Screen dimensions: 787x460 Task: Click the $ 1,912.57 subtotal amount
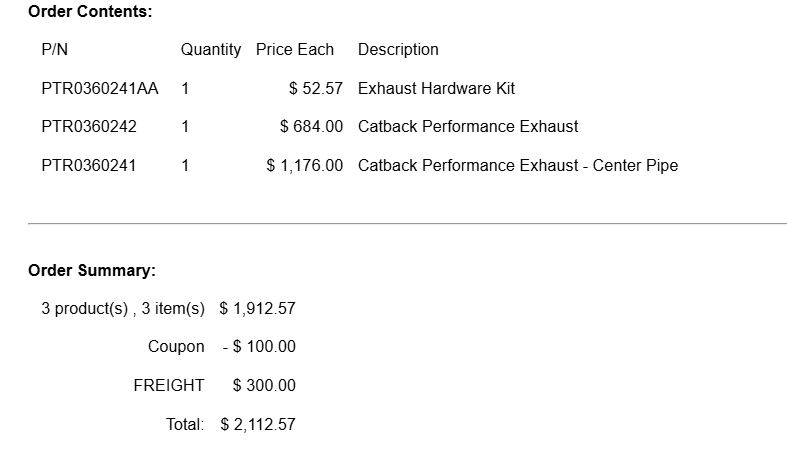pos(257,309)
